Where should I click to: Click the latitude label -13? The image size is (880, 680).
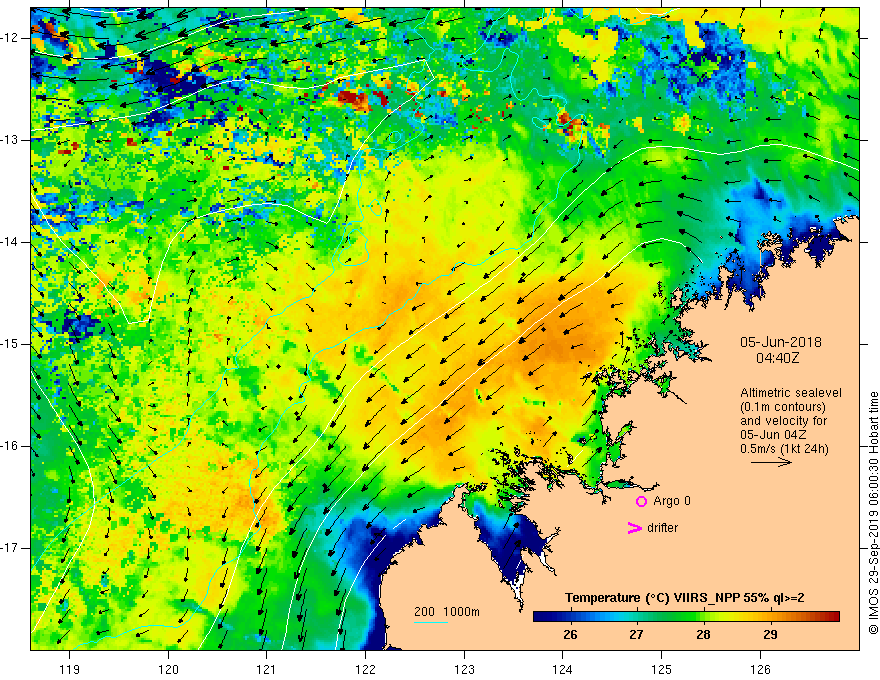pos(11,140)
